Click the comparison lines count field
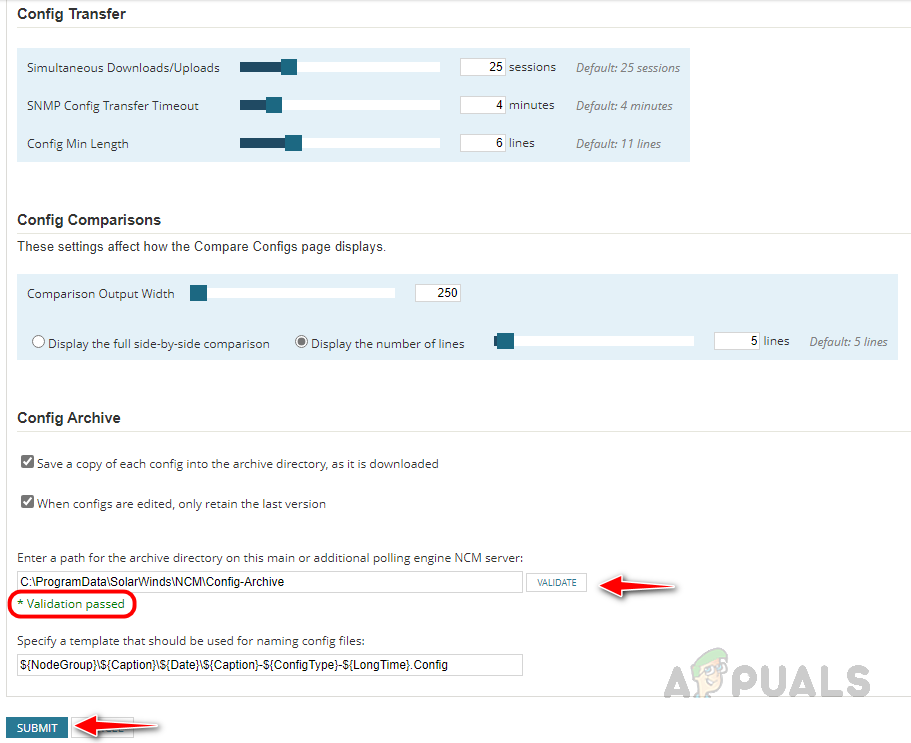 (x=737, y=341)
